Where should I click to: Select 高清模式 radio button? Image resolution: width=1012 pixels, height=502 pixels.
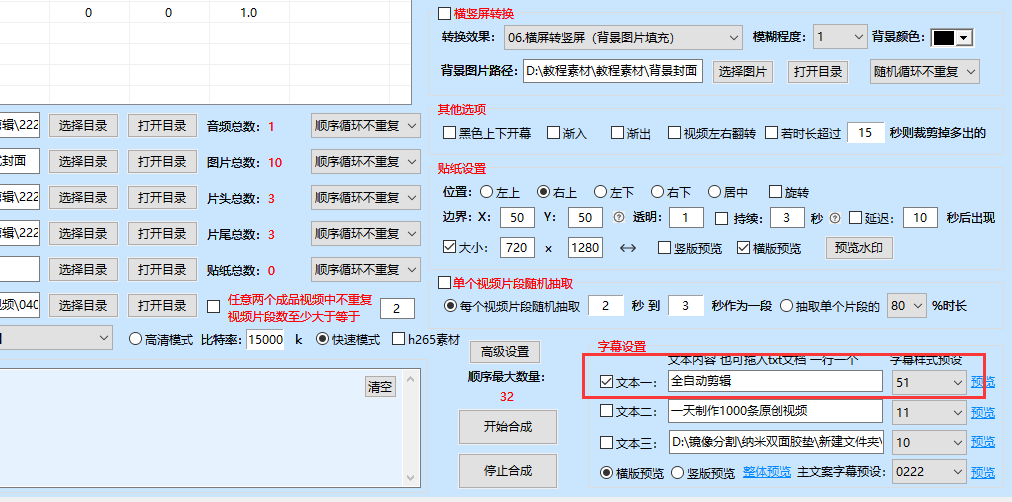(x=136, y=339)
